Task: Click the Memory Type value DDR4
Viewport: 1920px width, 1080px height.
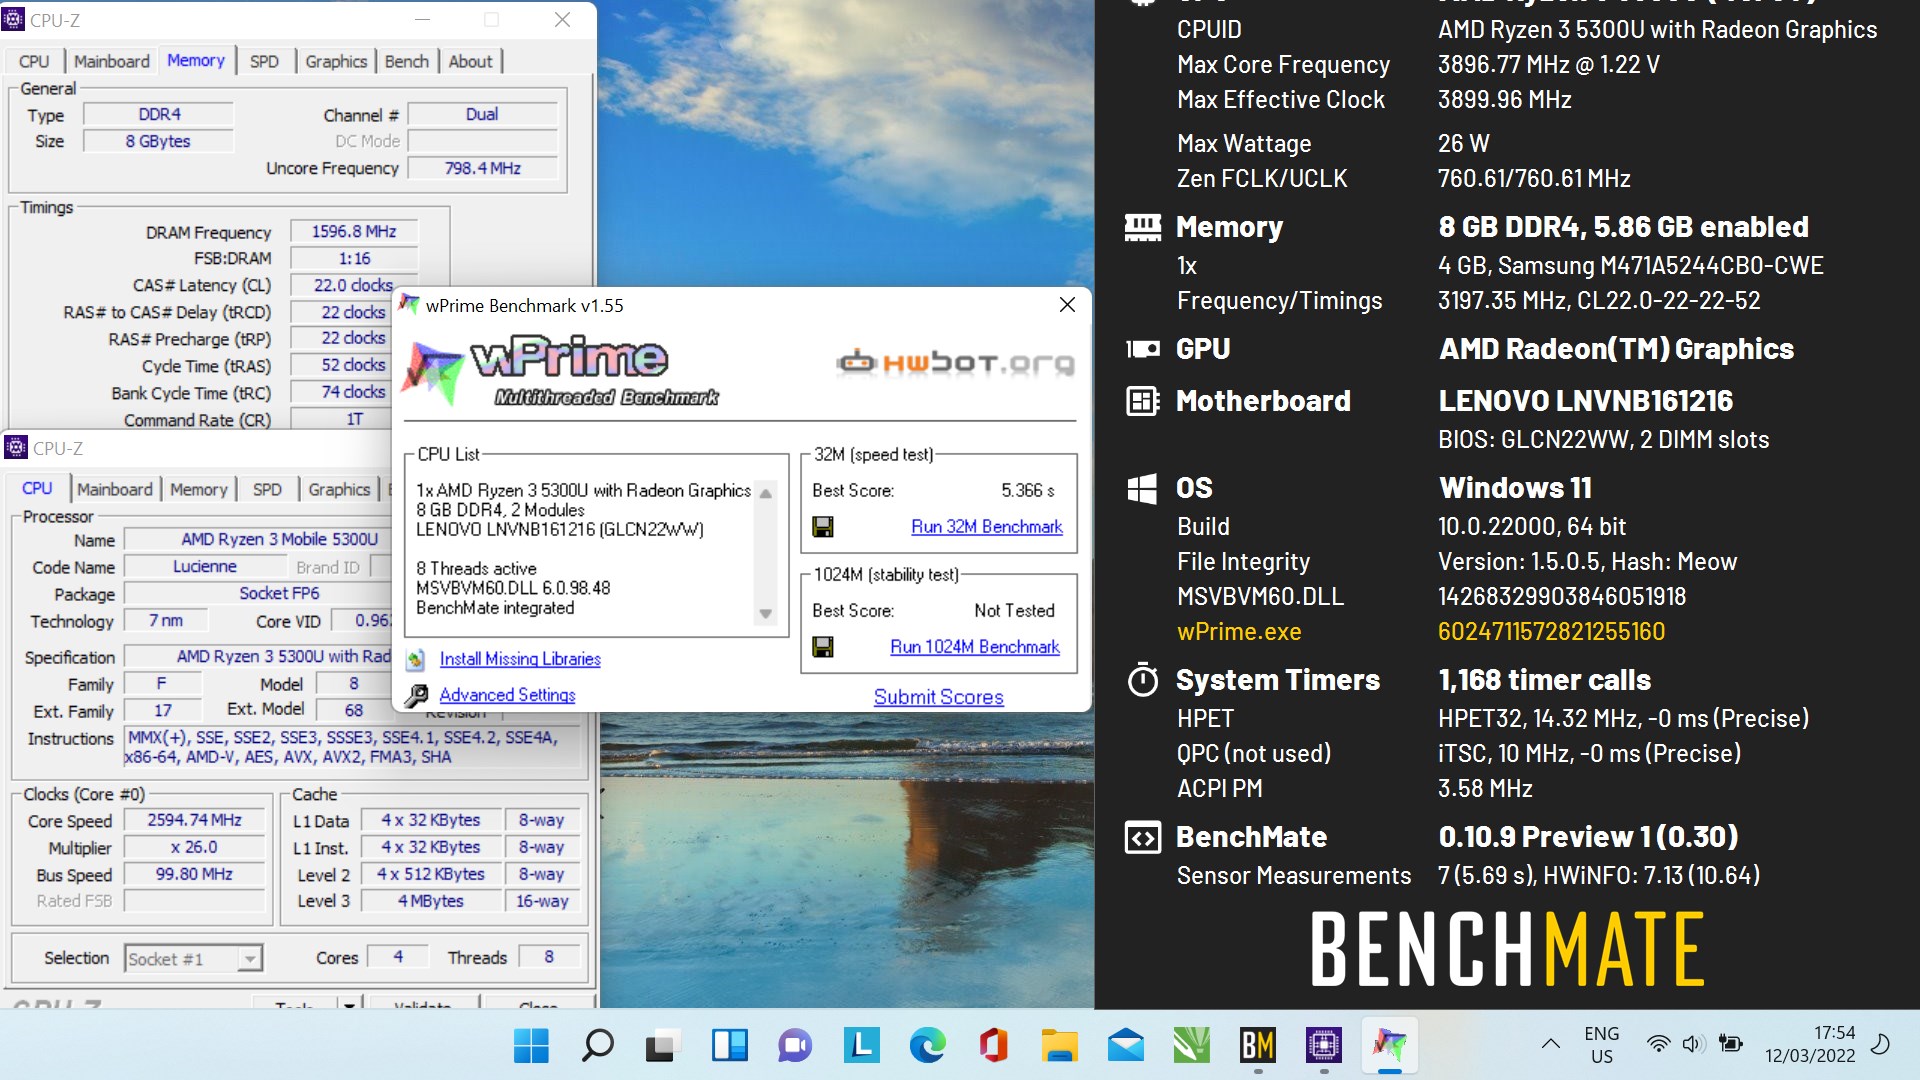Action: pos(159,114)
